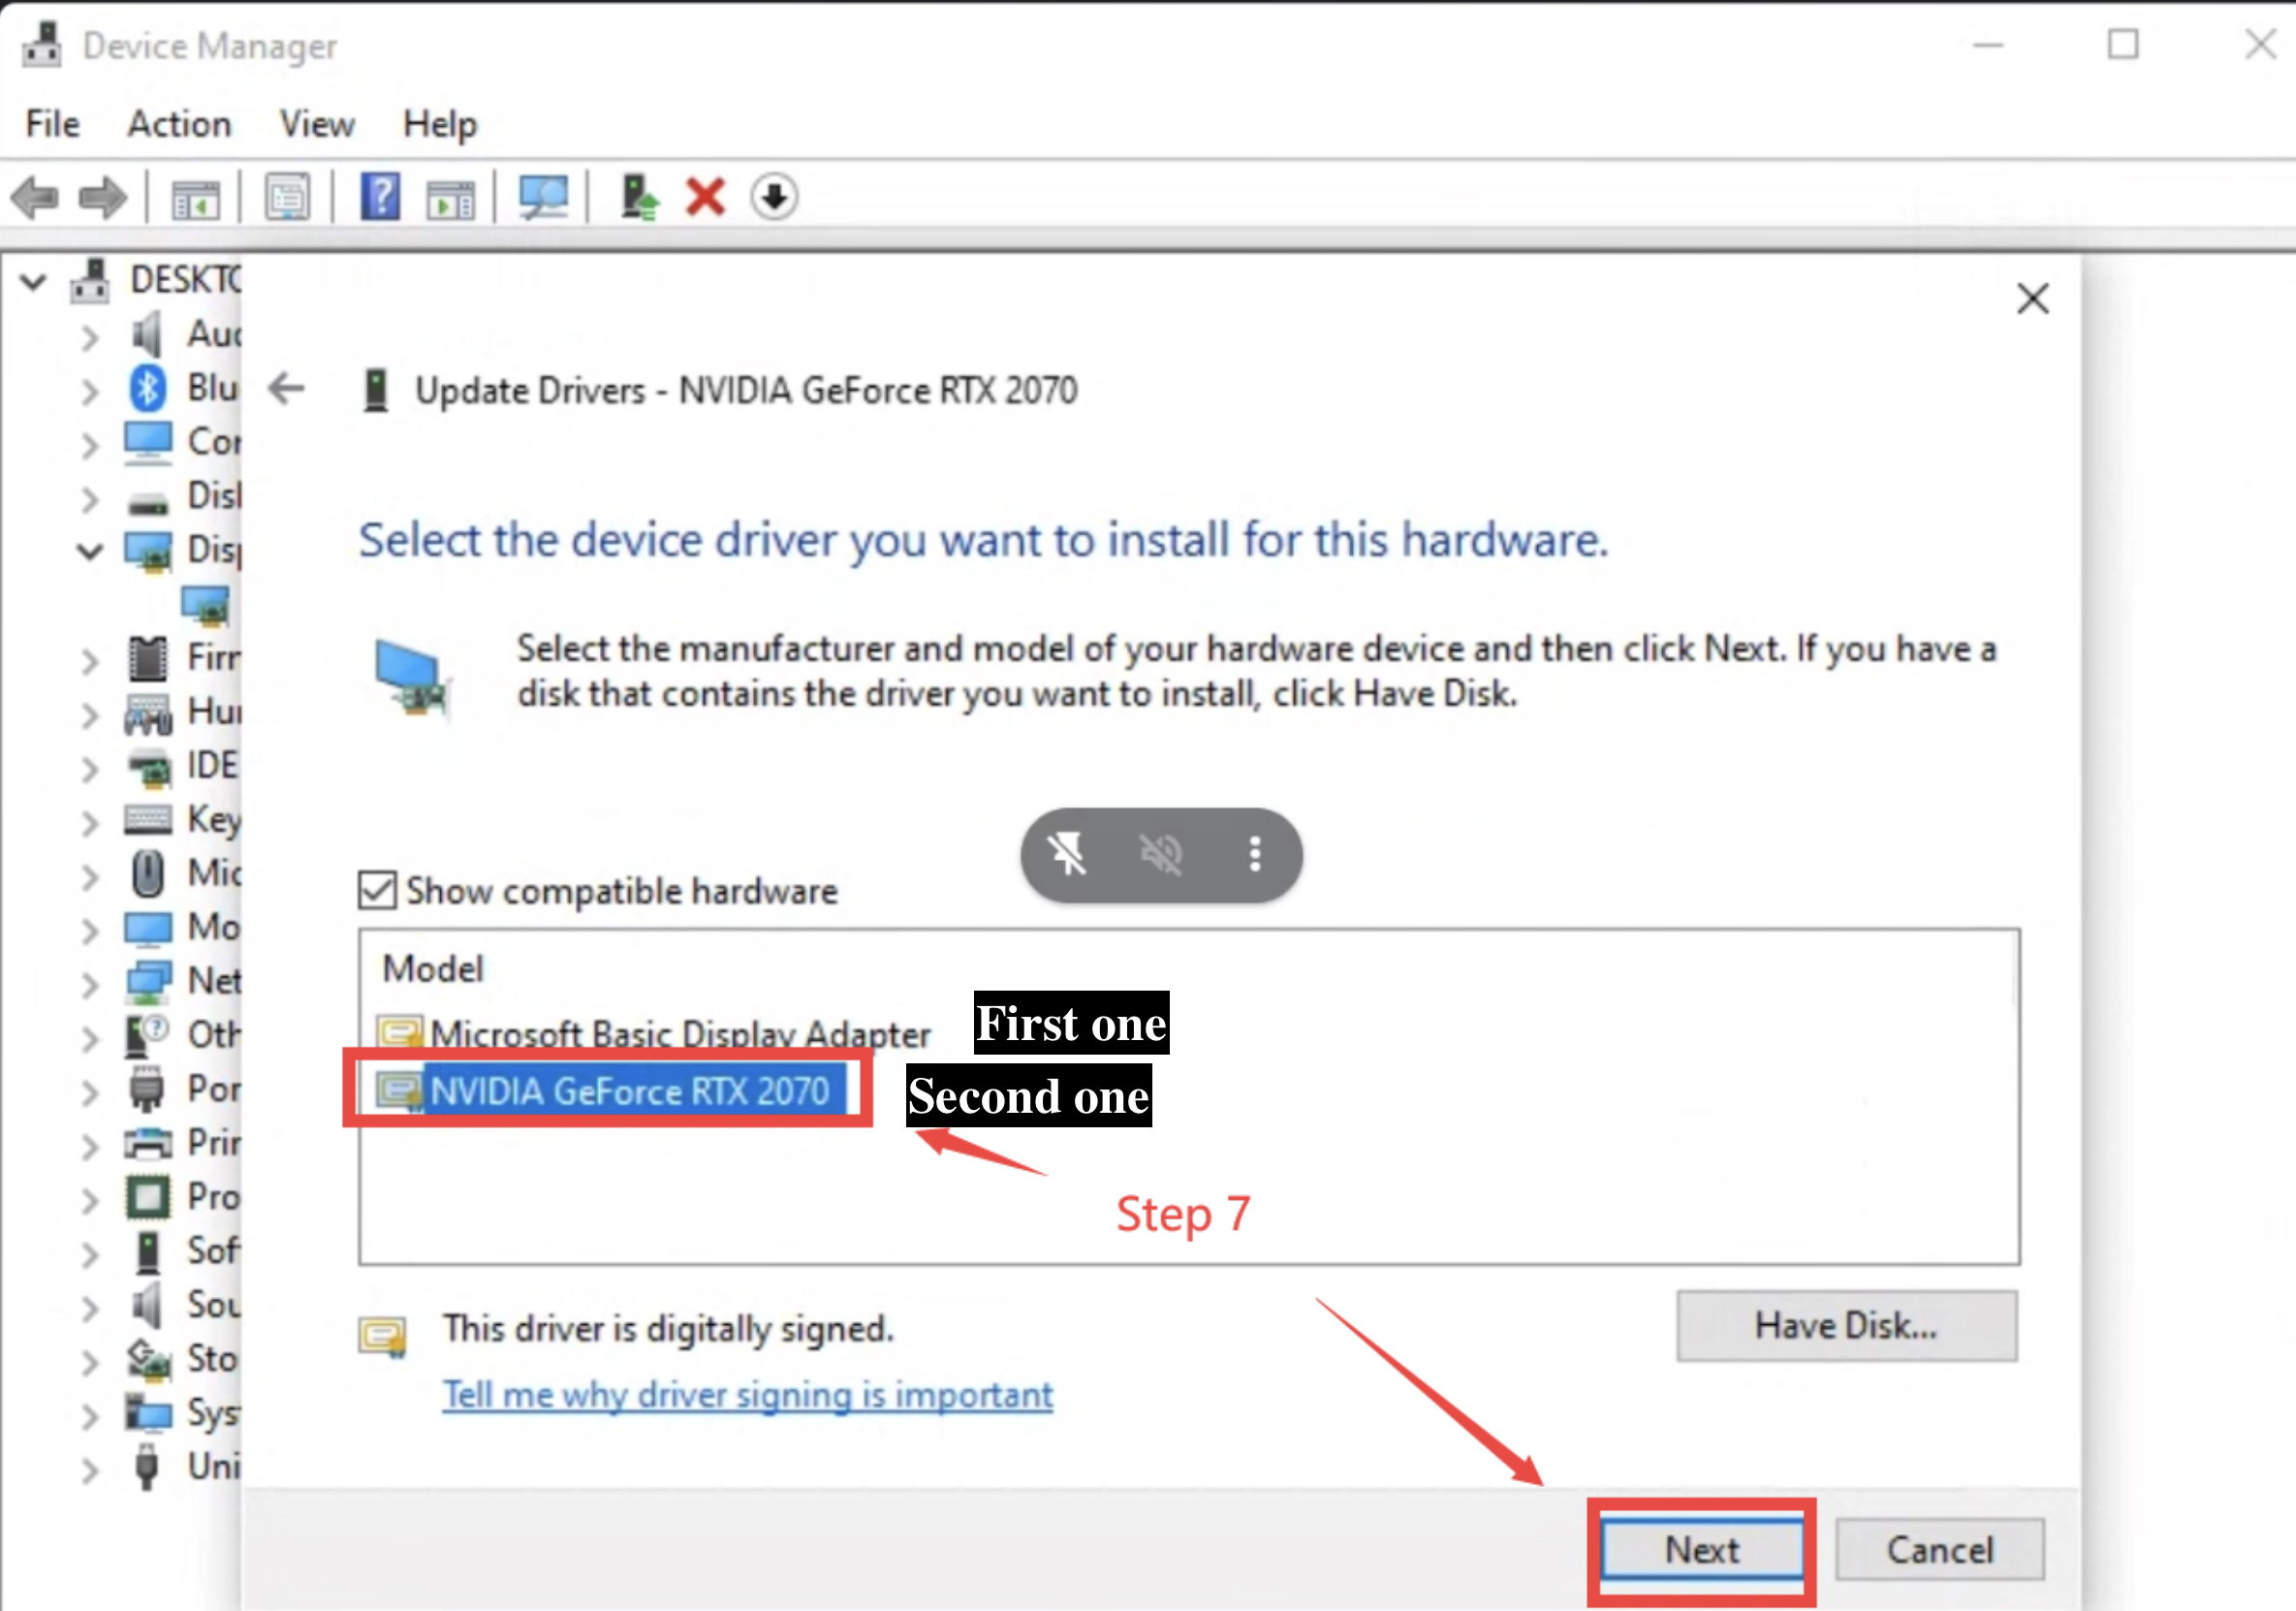The height and width of the screenshot is (1611, 2296).
Task: Click the unpin icon in floating overlay
Action: 1067,855
